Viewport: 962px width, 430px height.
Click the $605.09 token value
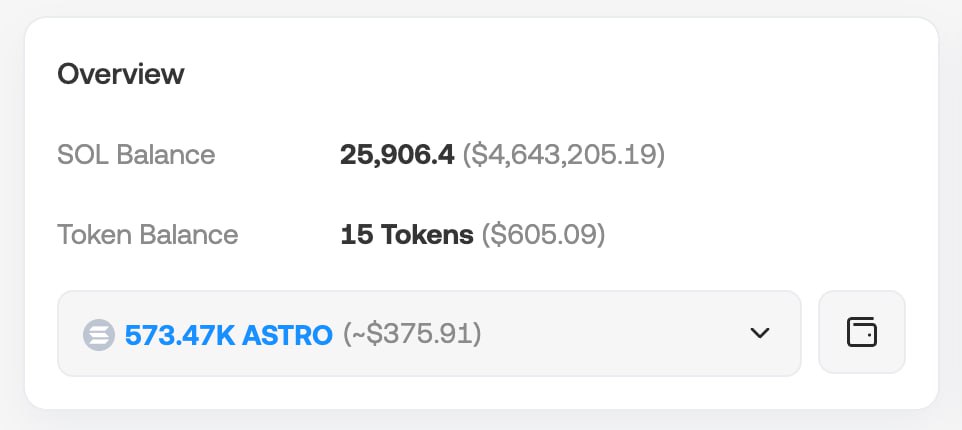[543, 236]
